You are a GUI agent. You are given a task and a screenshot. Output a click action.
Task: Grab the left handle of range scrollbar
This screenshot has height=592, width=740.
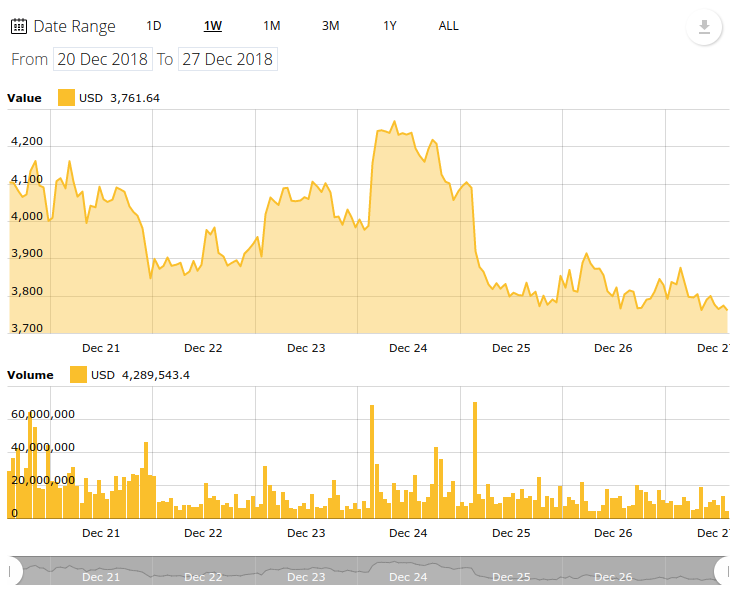(x=15, y=571)
